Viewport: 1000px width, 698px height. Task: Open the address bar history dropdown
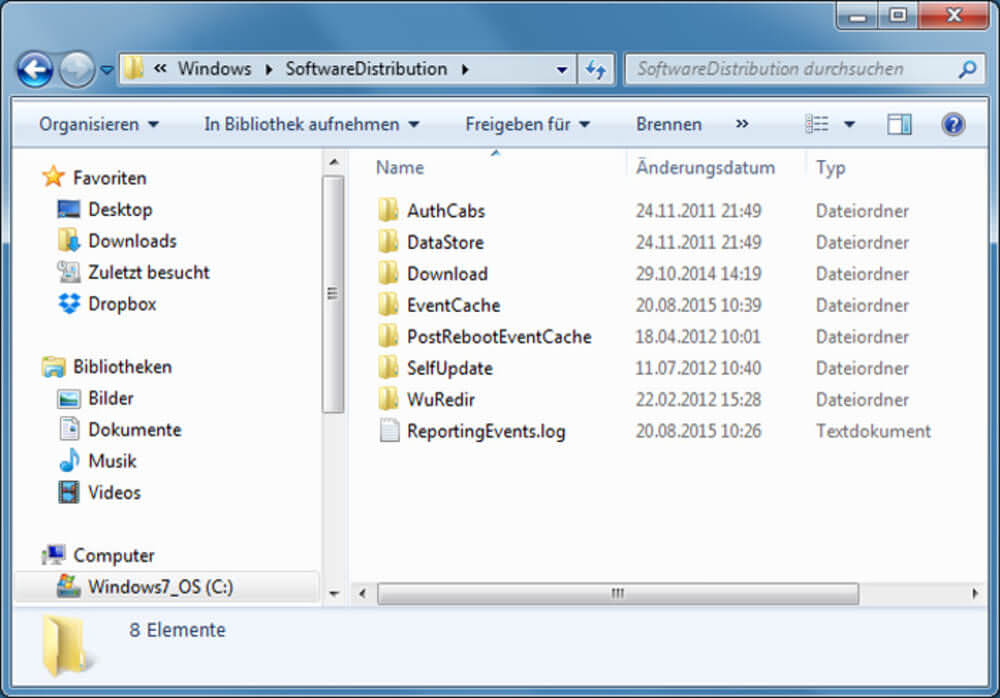pos(561,70)
